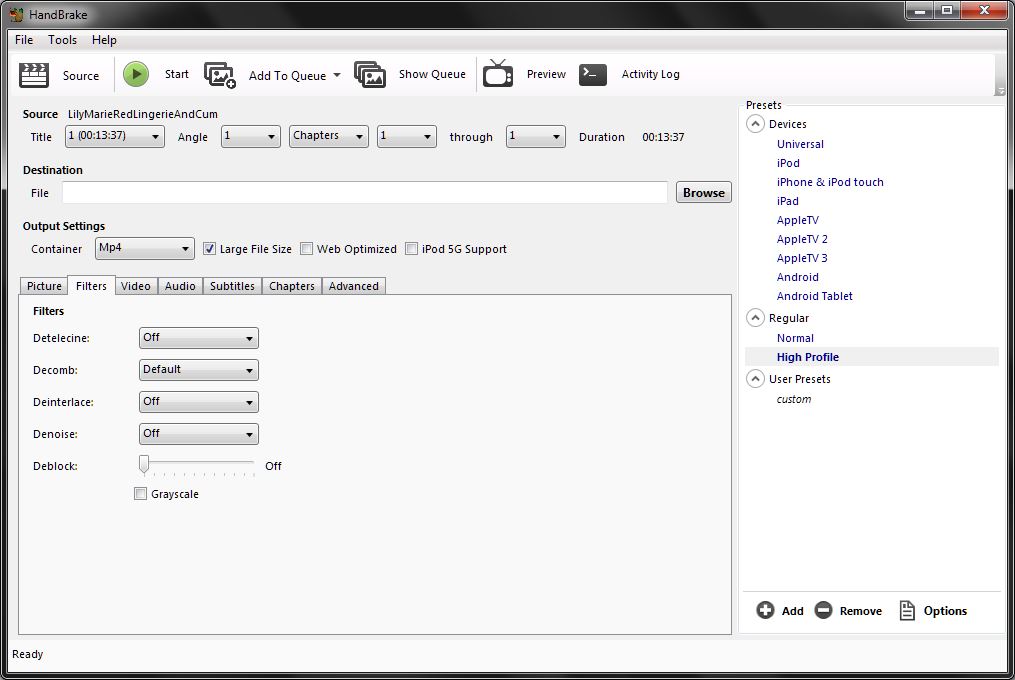
Task: Open the File menu
Action: [24, 40]
